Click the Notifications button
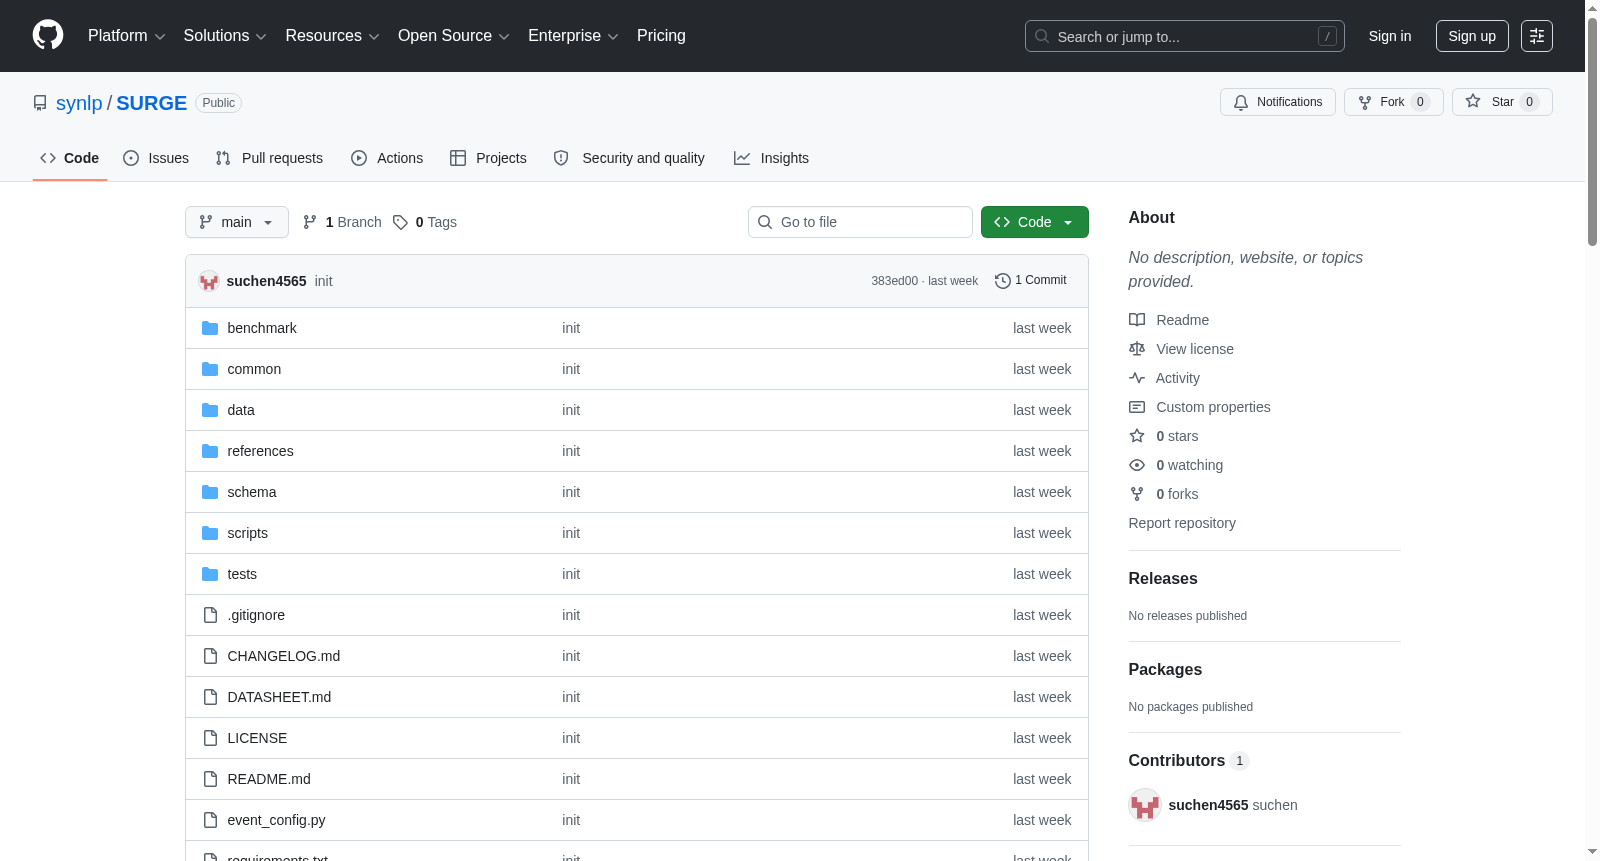This screenshot has height=861, width=1600. (x=1278, y=102)
